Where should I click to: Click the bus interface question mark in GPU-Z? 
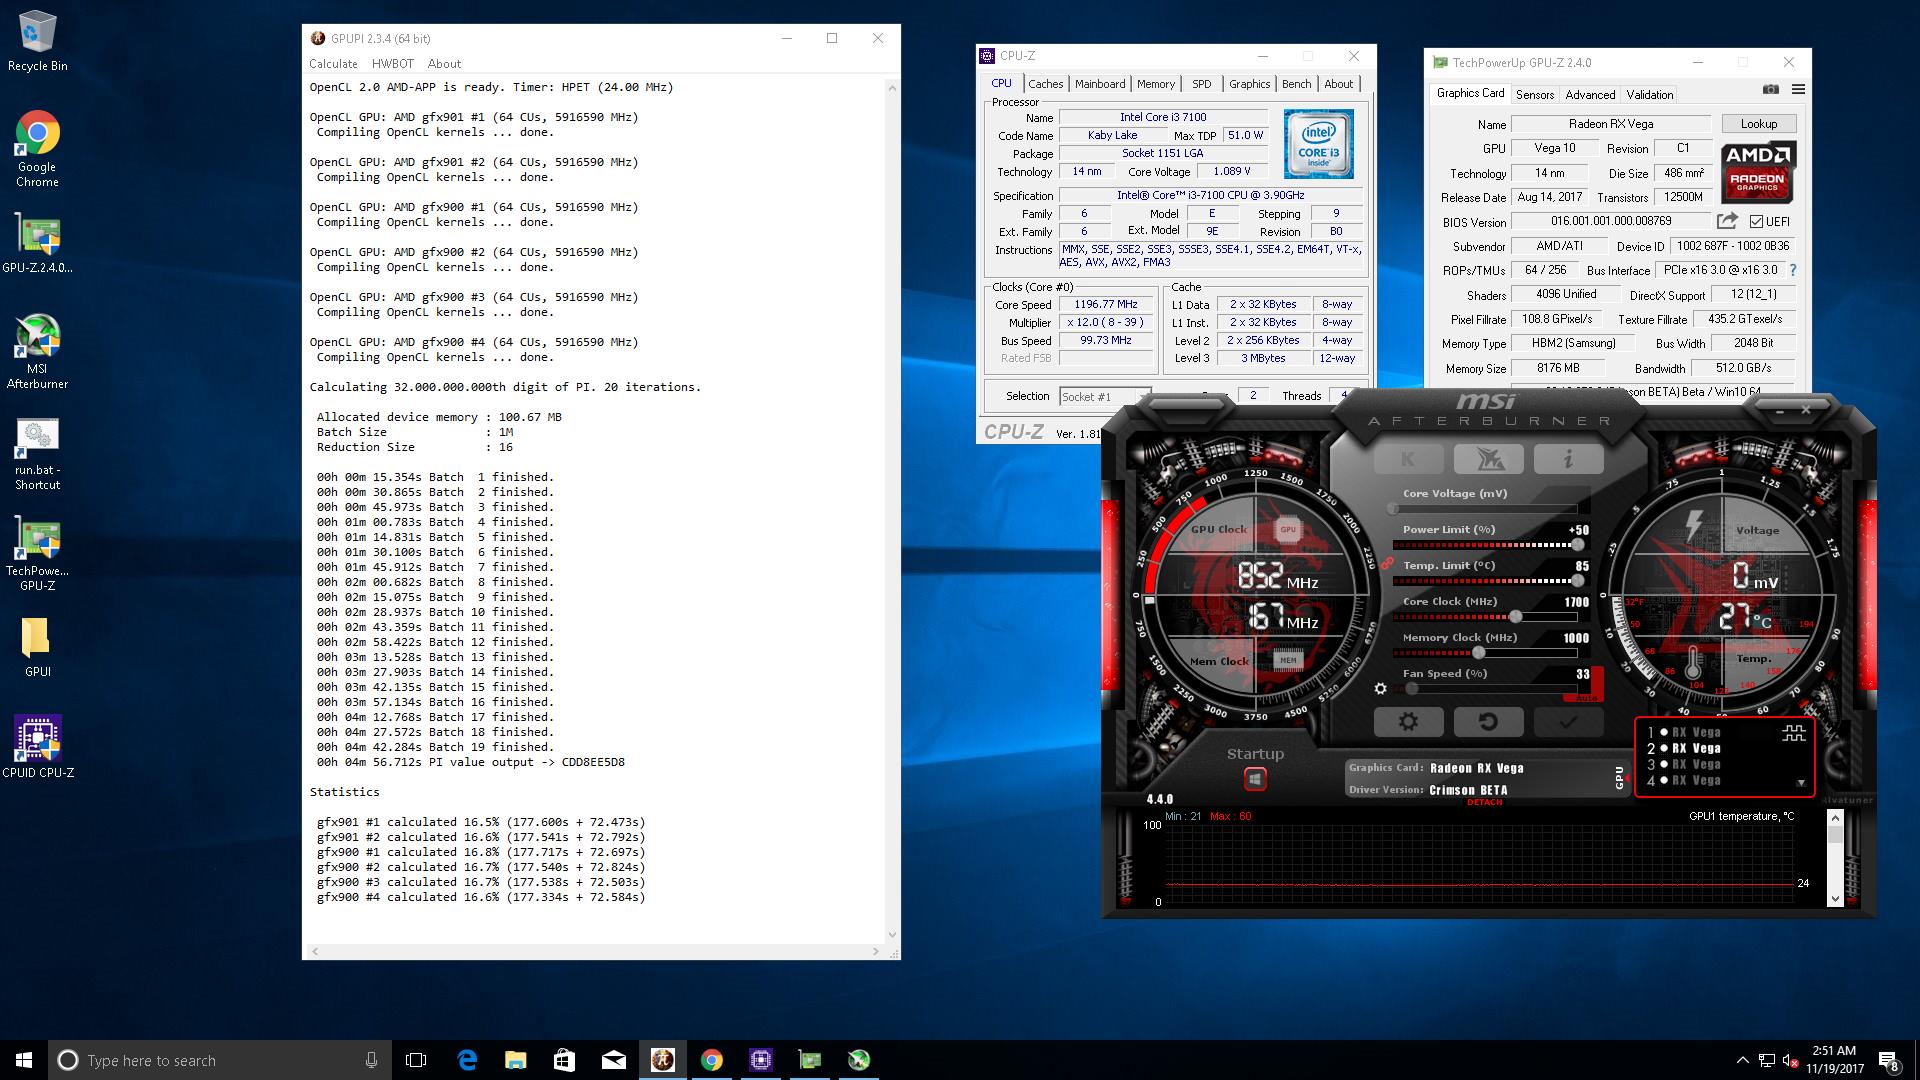(x=1793, y=270)
